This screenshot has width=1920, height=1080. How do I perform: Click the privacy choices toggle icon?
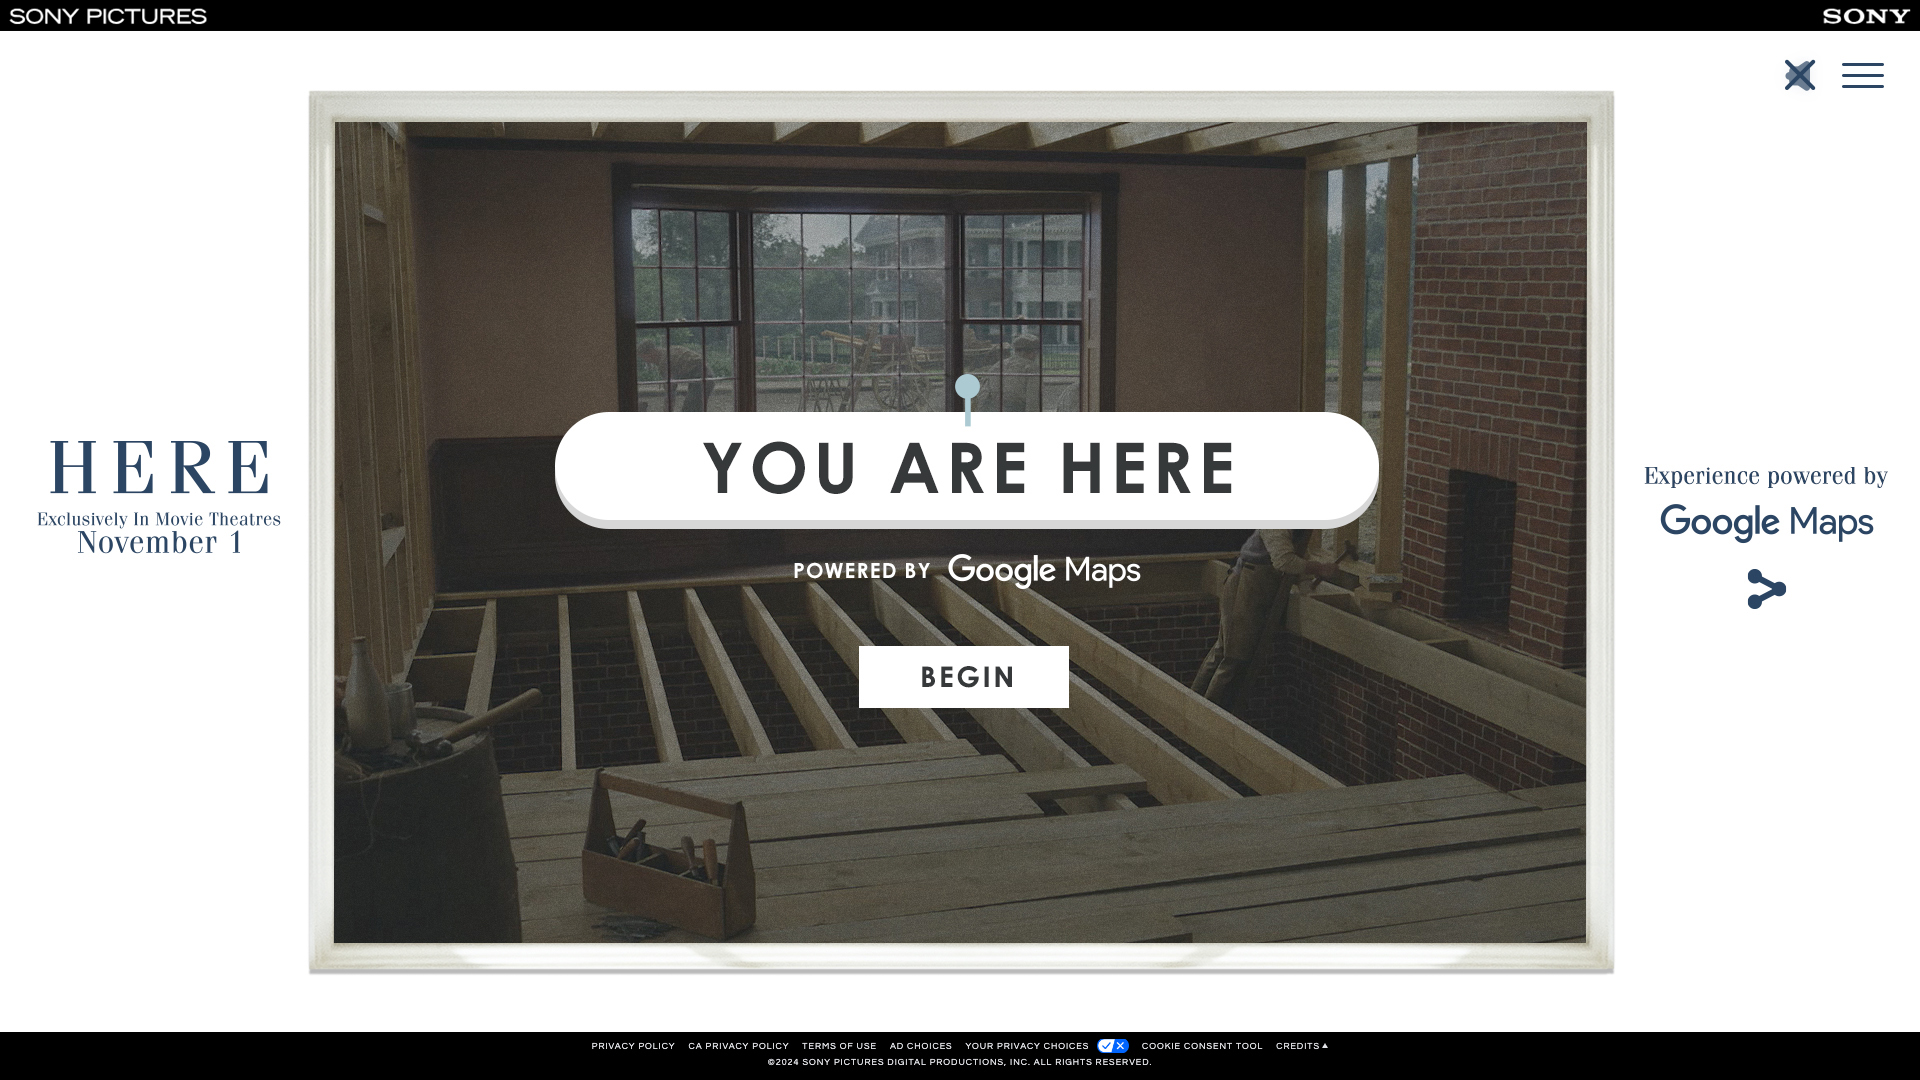pyautogui.click(x=1113, y=1046)
